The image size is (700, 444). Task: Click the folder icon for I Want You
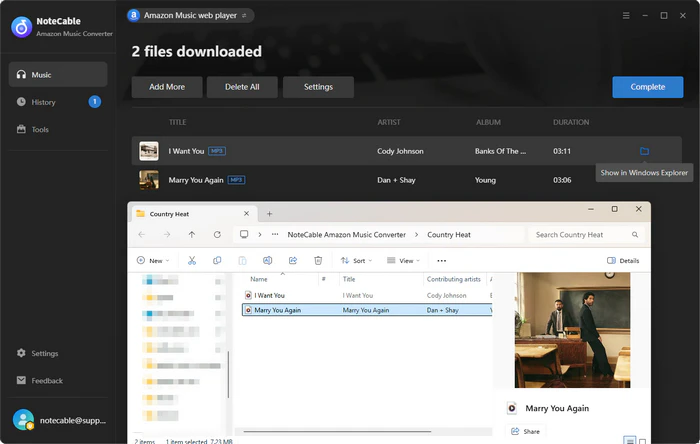click(644, 151)
